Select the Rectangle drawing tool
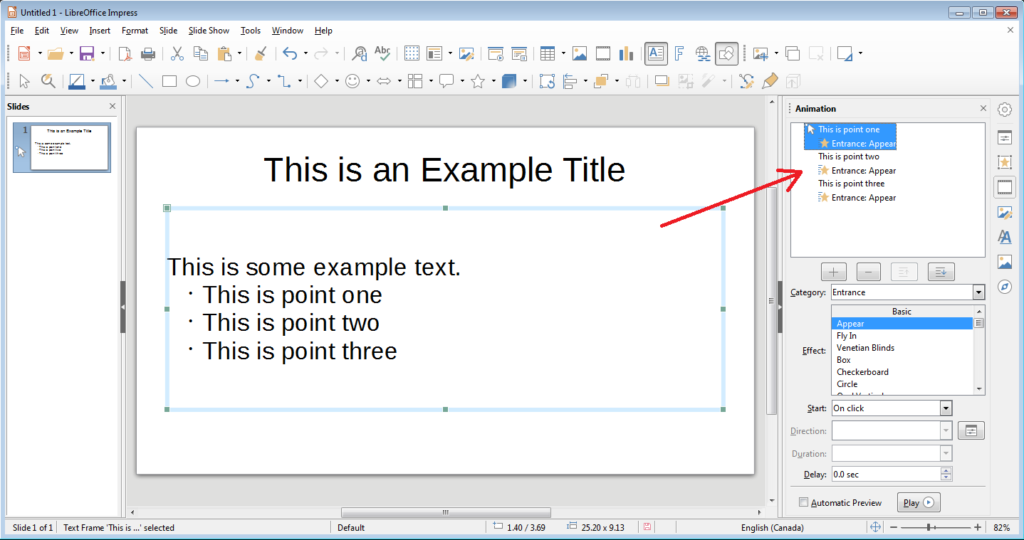The image size is (1024, 540). coord(170,81)
